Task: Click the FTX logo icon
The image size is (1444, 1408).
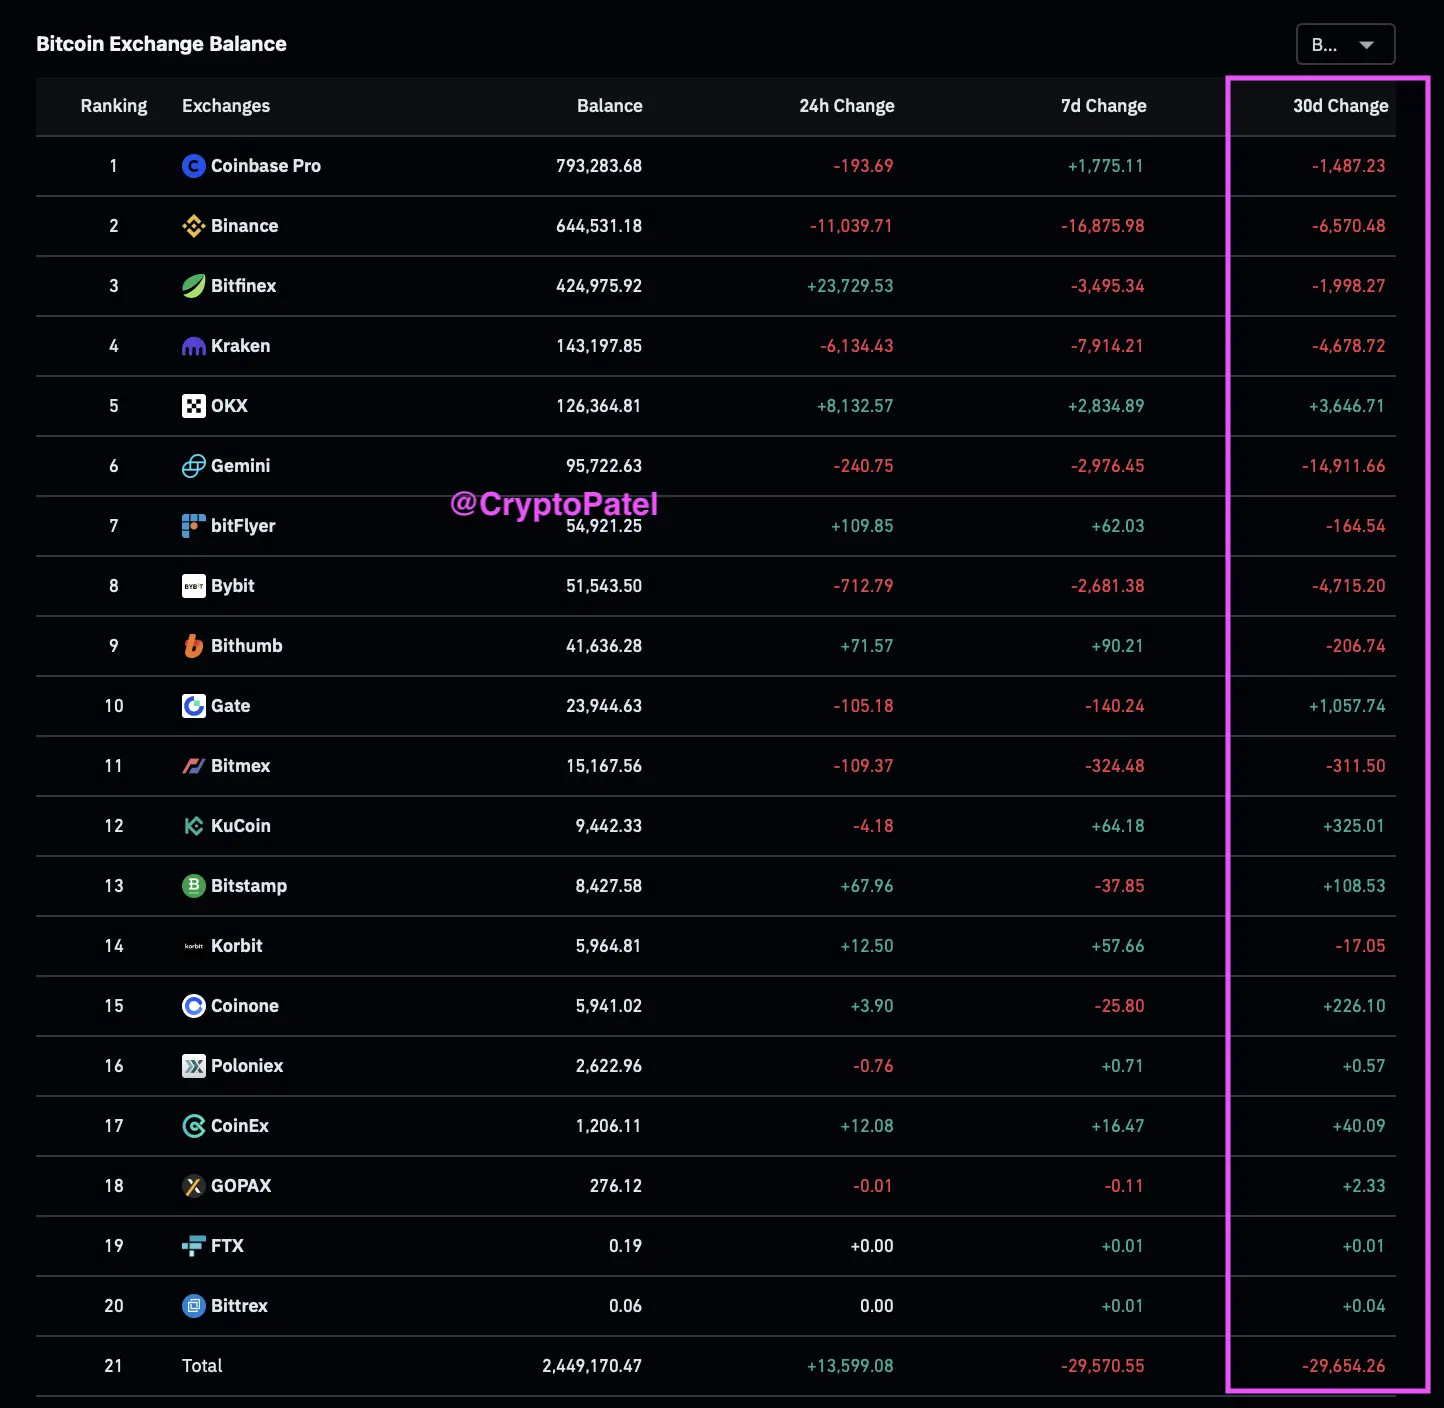Action: pos(193,1246)
